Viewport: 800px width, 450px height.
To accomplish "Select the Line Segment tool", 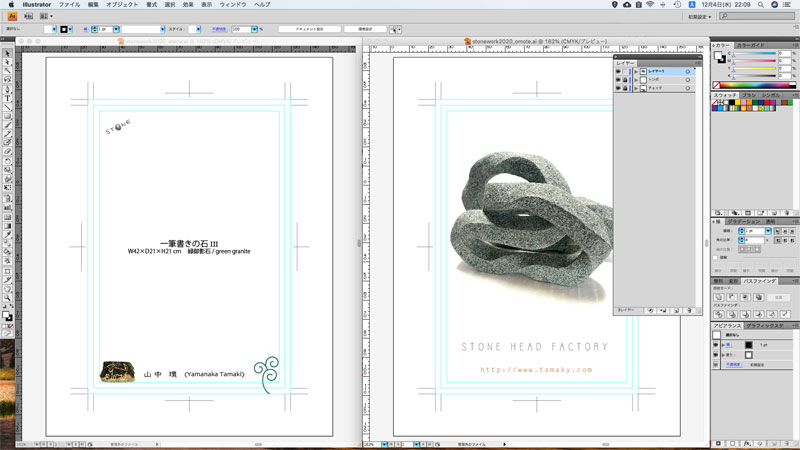I will (x=5, y=109).
